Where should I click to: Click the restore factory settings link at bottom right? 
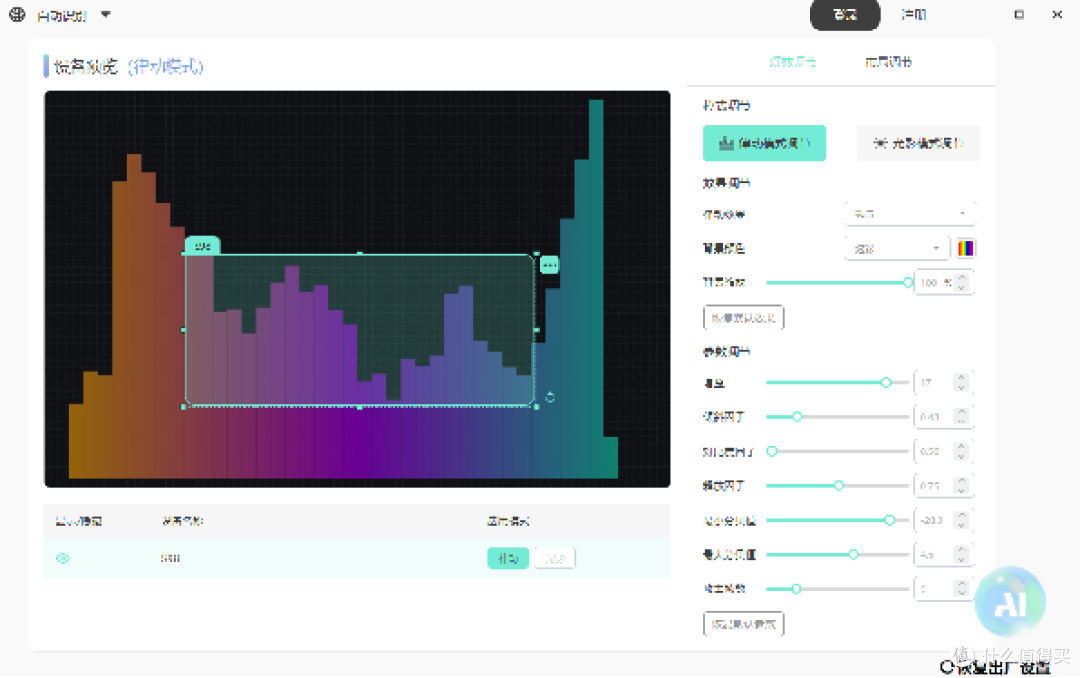(995, 667)
